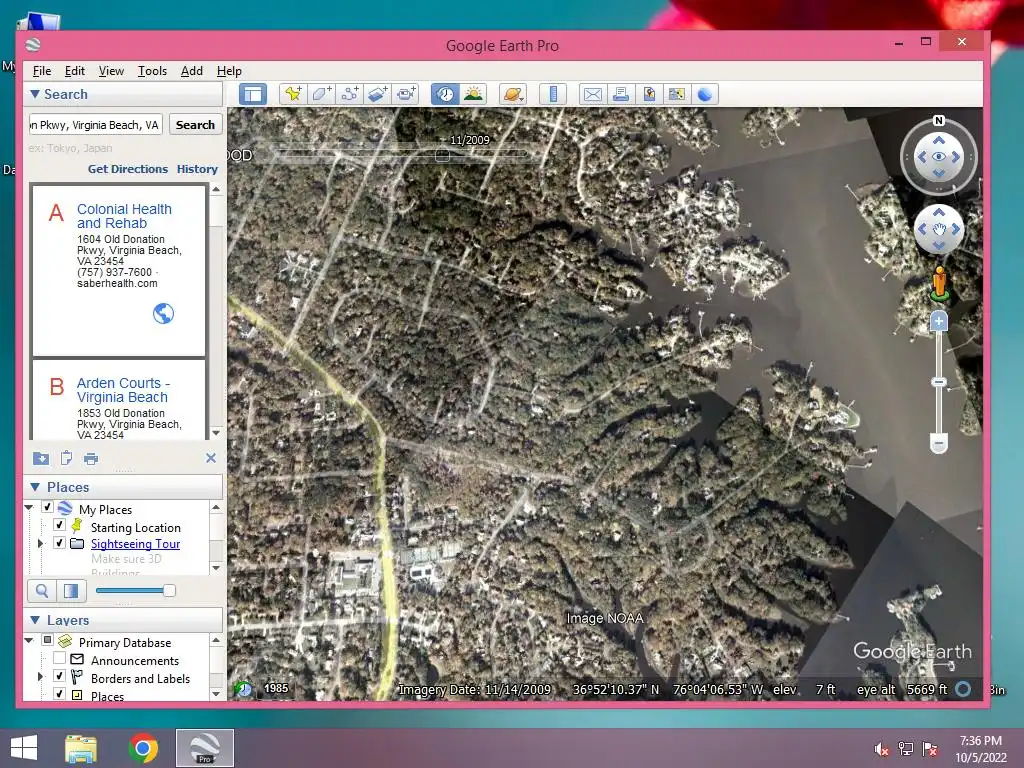The image size is (1024, 768).
Task: Open the Arden Courts - Virginia Beach result
Action: (x=123, y=390)
